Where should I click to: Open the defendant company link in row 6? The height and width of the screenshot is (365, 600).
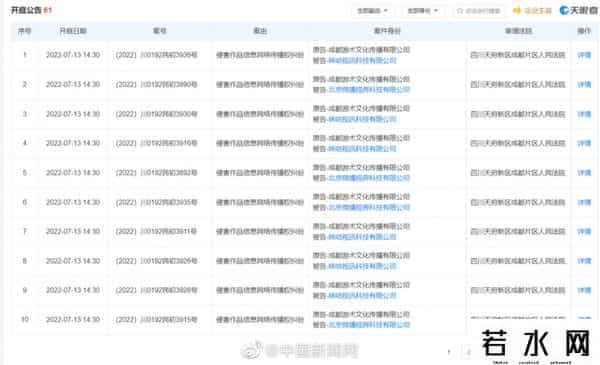click(x=369, y=207)
